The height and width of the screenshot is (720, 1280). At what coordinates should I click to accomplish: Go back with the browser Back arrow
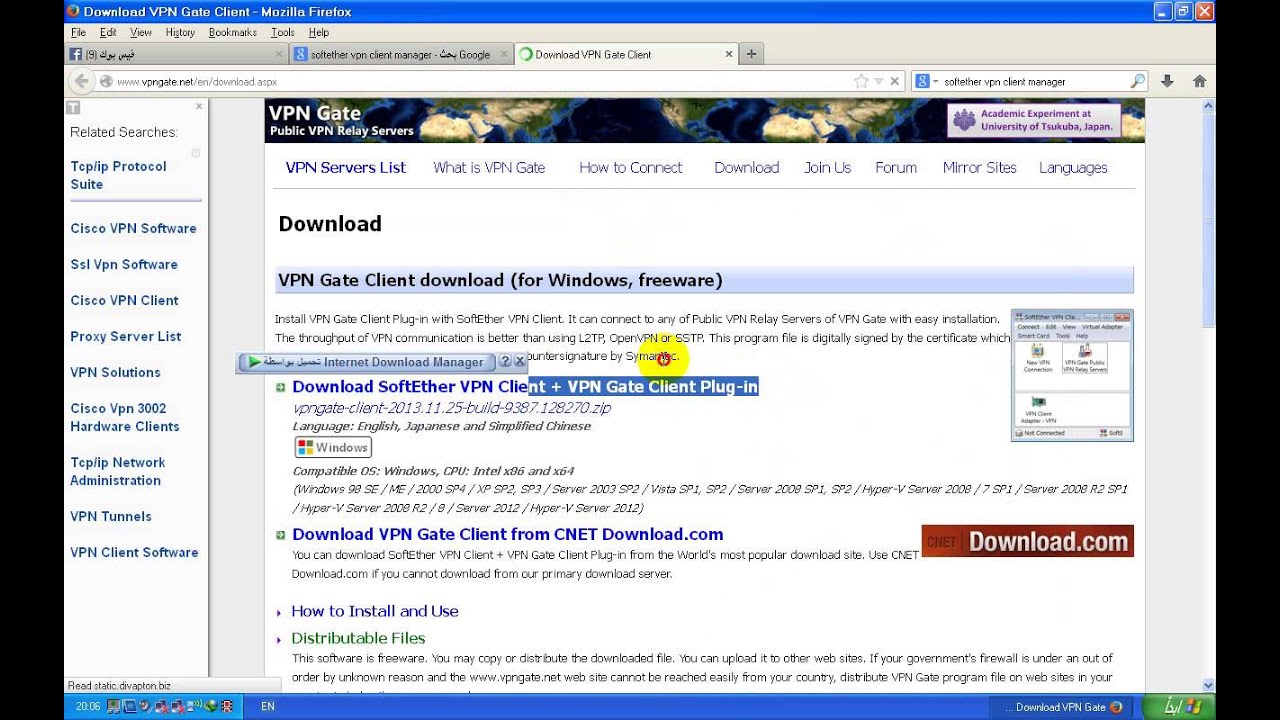coord(81,82)
